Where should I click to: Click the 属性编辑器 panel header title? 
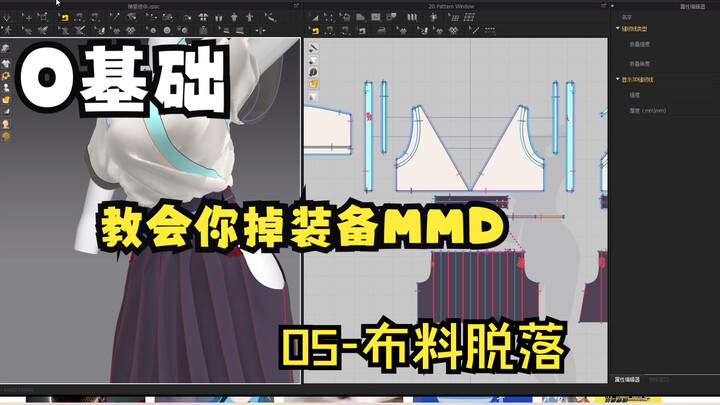[x=692, y=6]
